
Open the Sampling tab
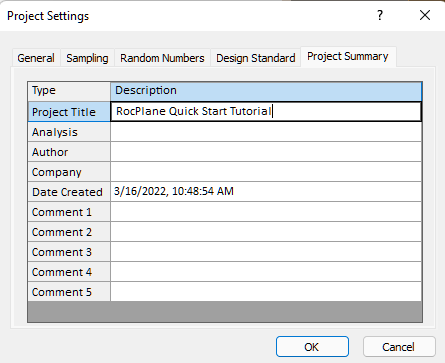point(87,58)
